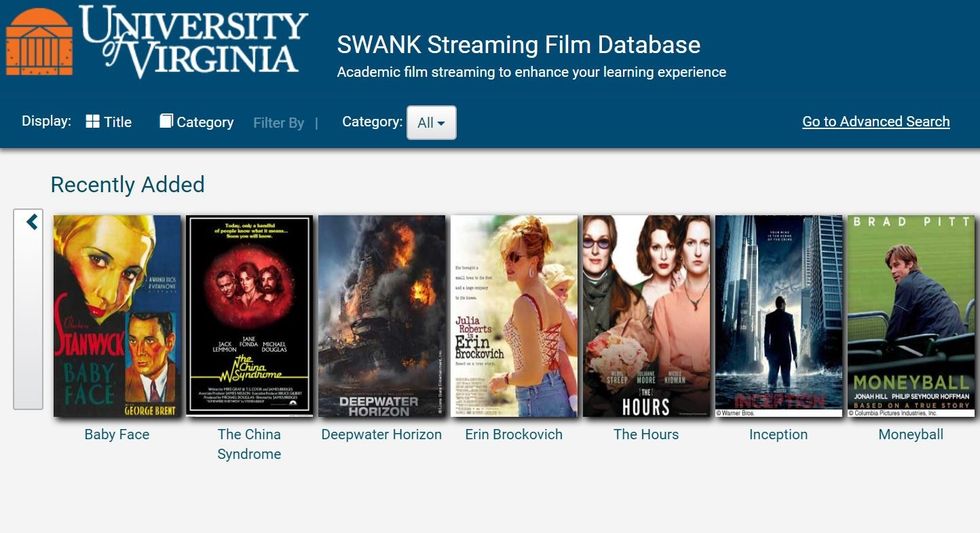Click the Moneyball poster image

911,316
